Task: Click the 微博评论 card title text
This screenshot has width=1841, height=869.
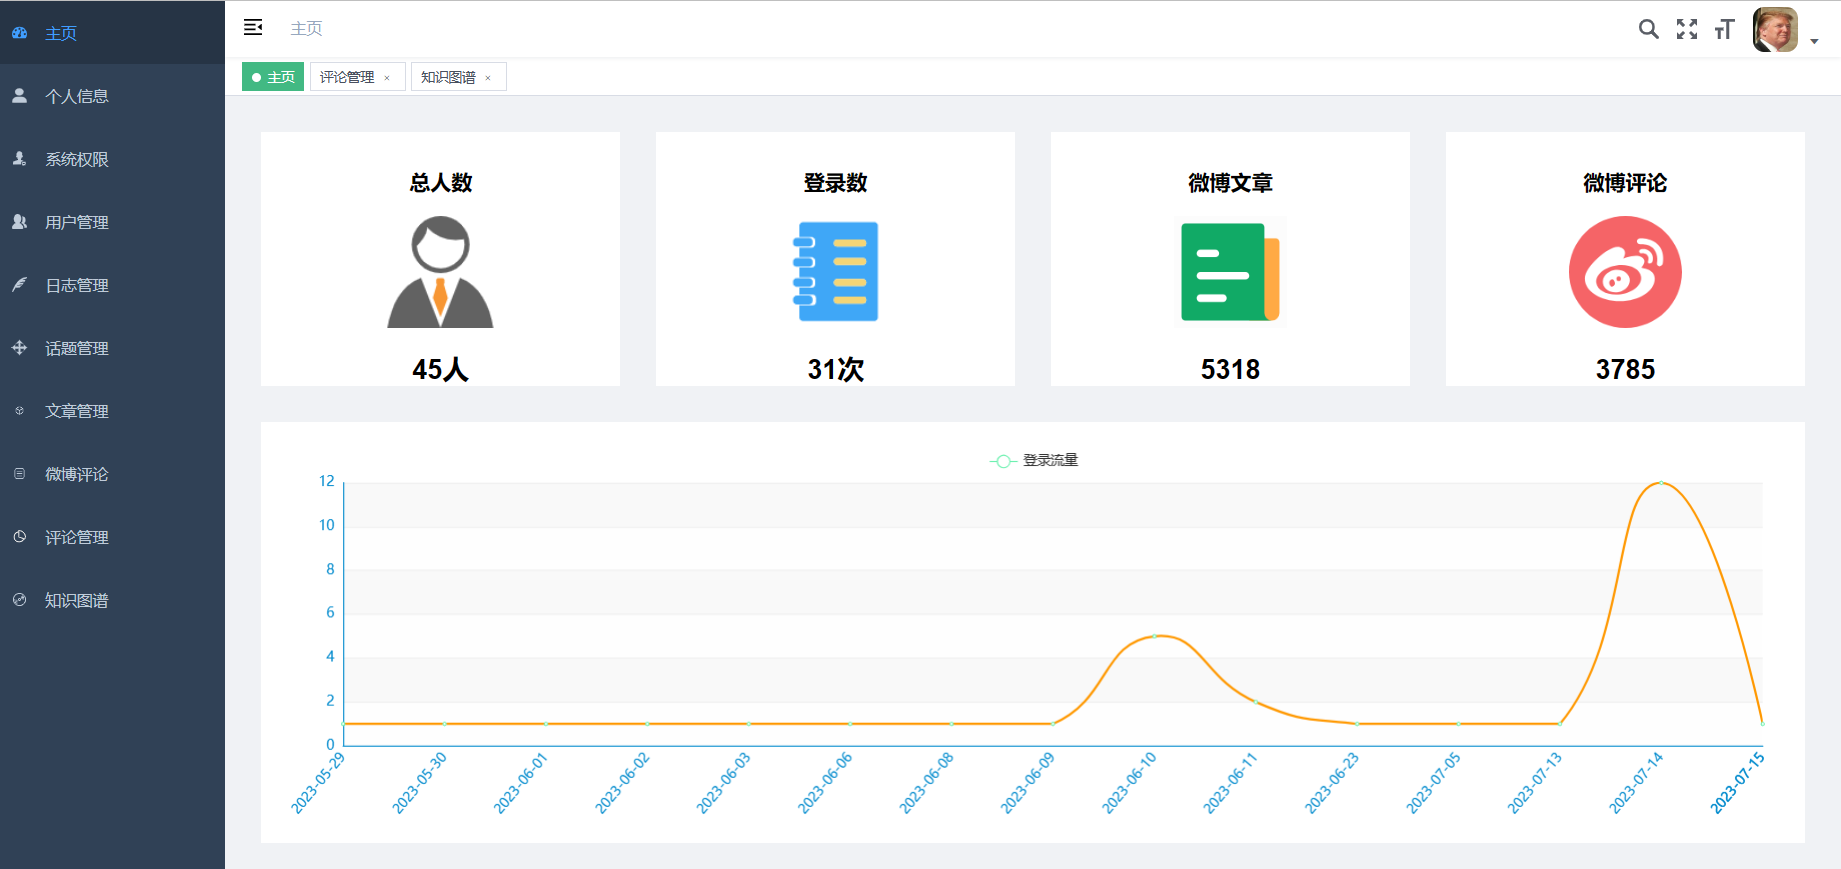Action: pyautogui.click(x=1625, y=183)
